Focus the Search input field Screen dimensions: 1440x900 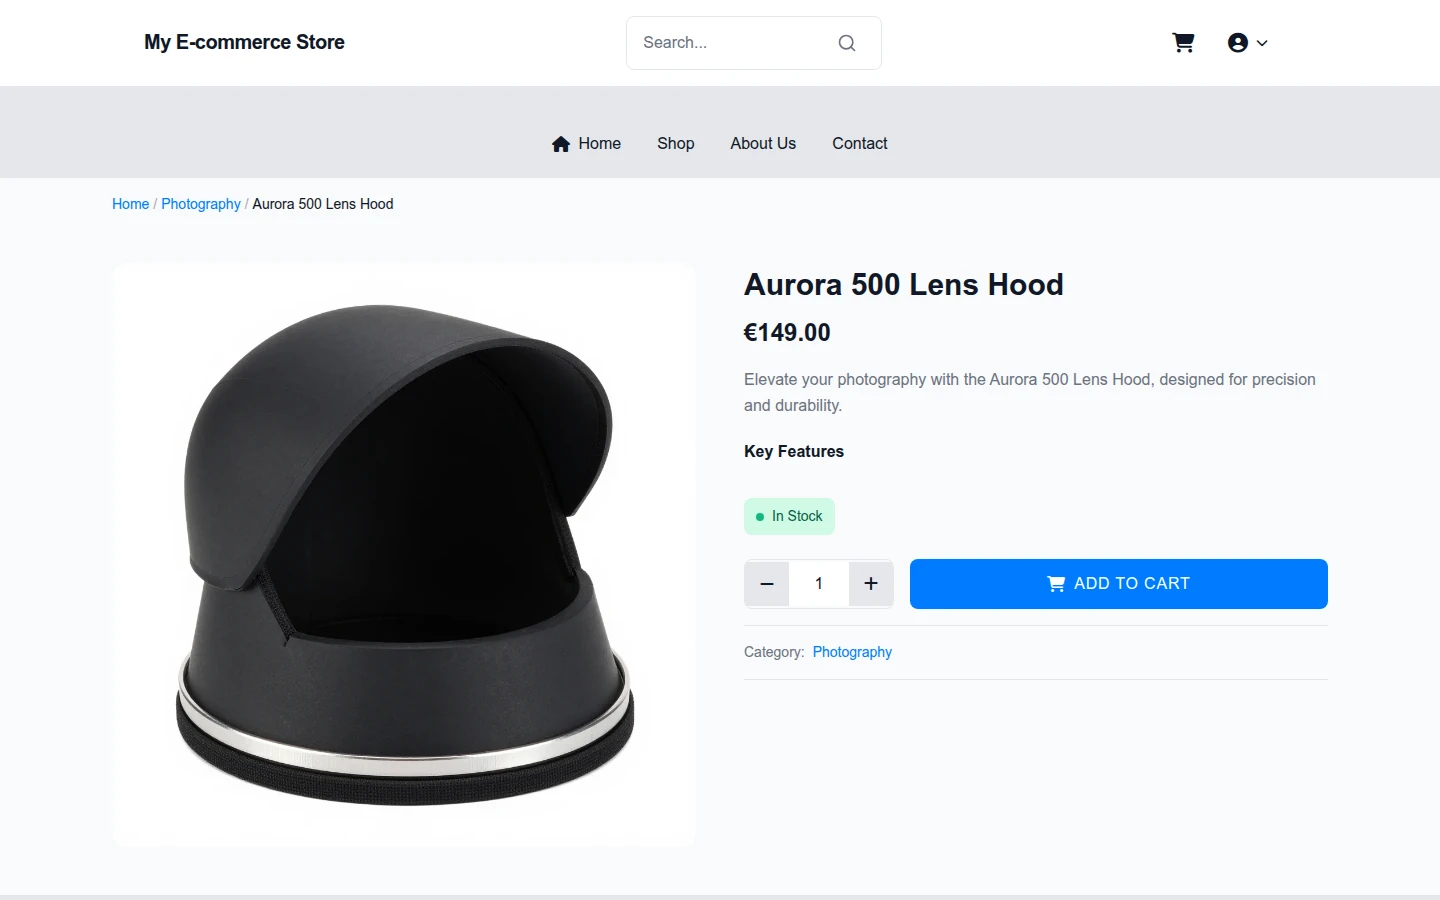tap(735, 43)
